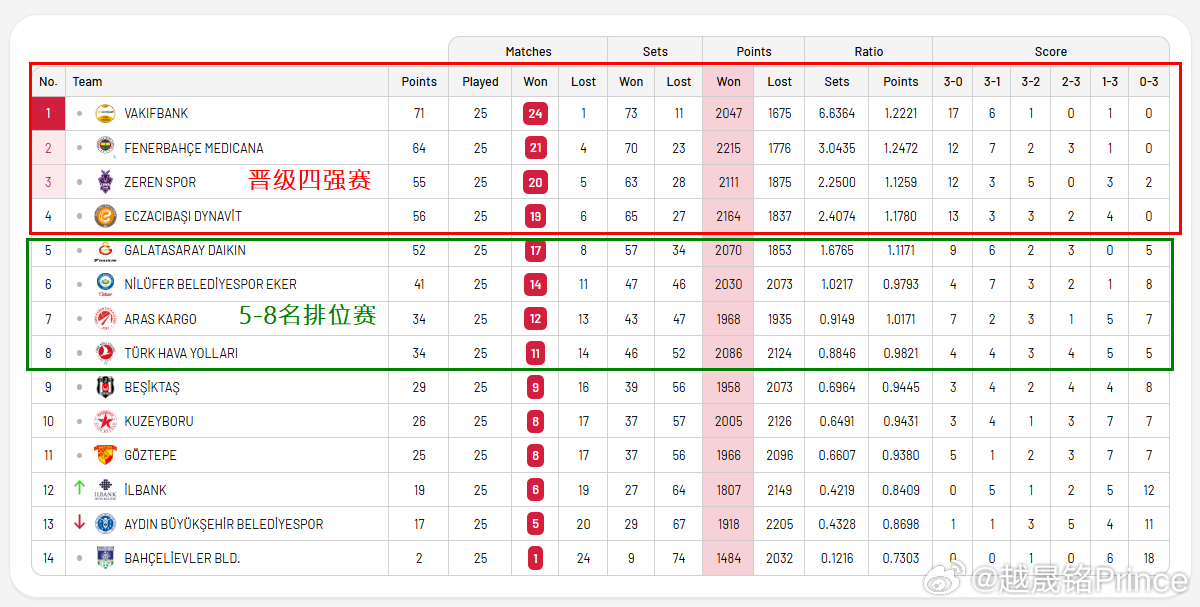This screenshot has width=1200, height=607.
Task: Open TÜRK HAVA YOLLARI team link
Action: pyautogui.click(x=181, y=353)
